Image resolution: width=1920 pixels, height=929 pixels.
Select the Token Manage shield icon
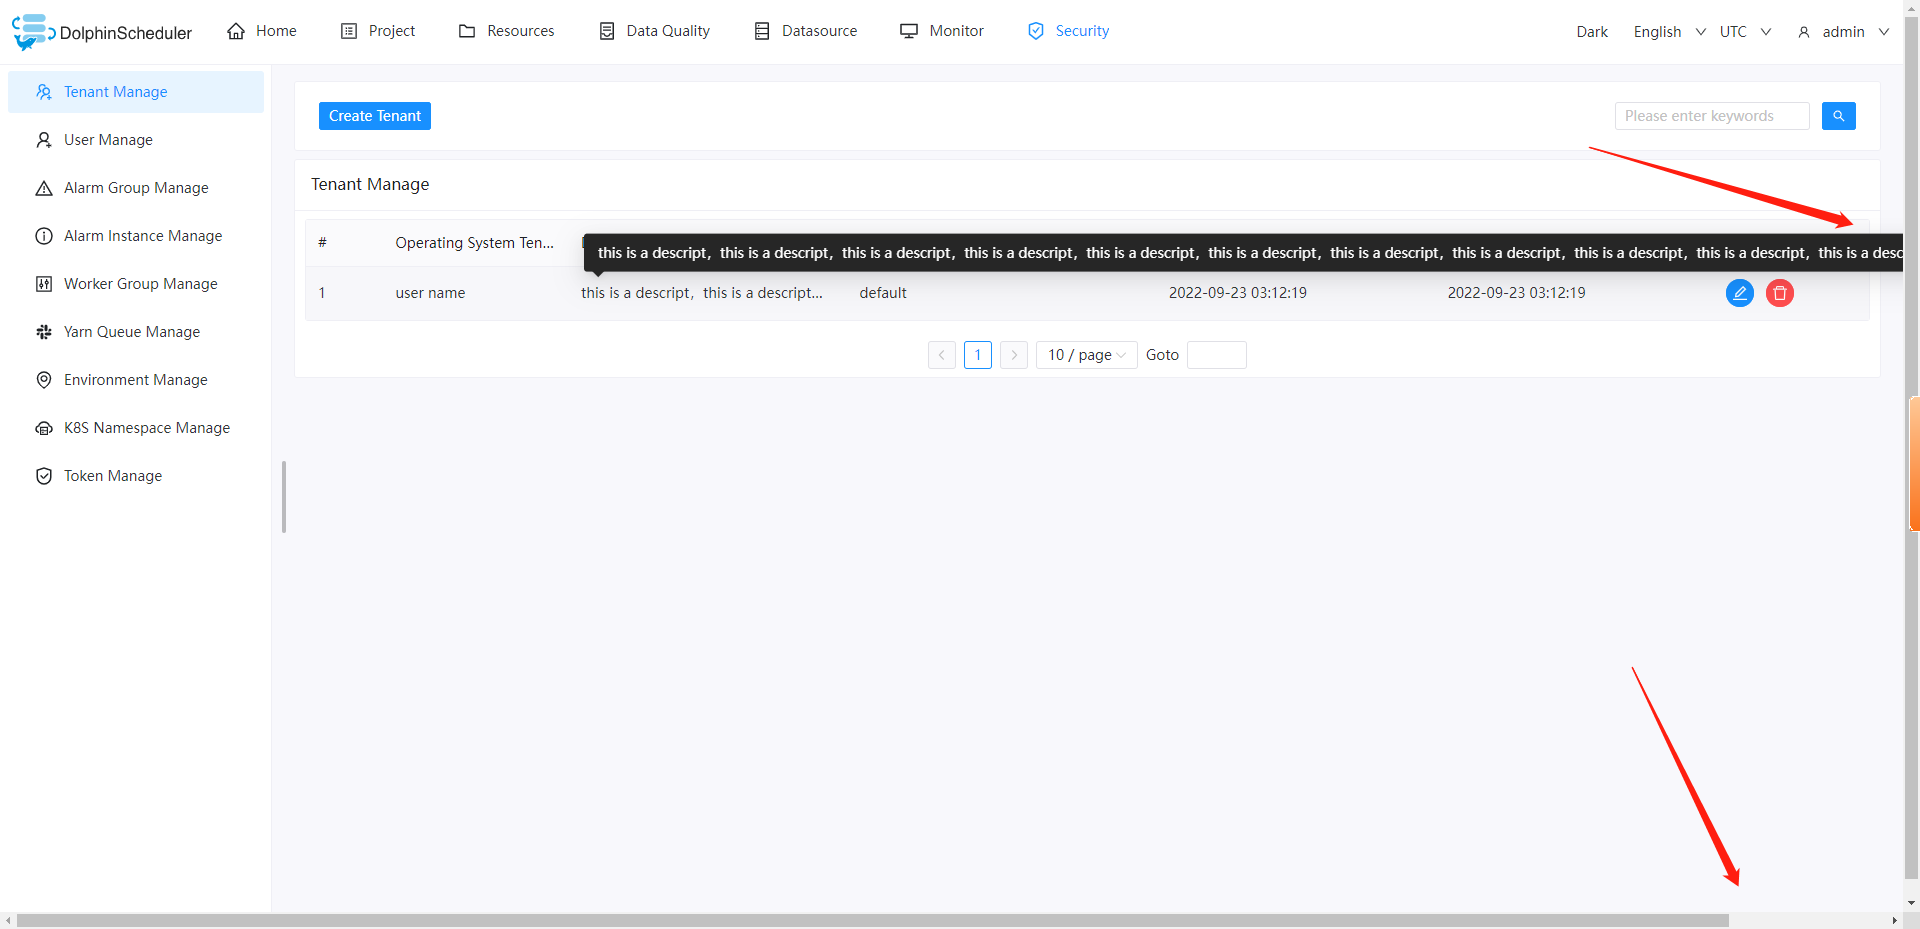pos(43,476)
